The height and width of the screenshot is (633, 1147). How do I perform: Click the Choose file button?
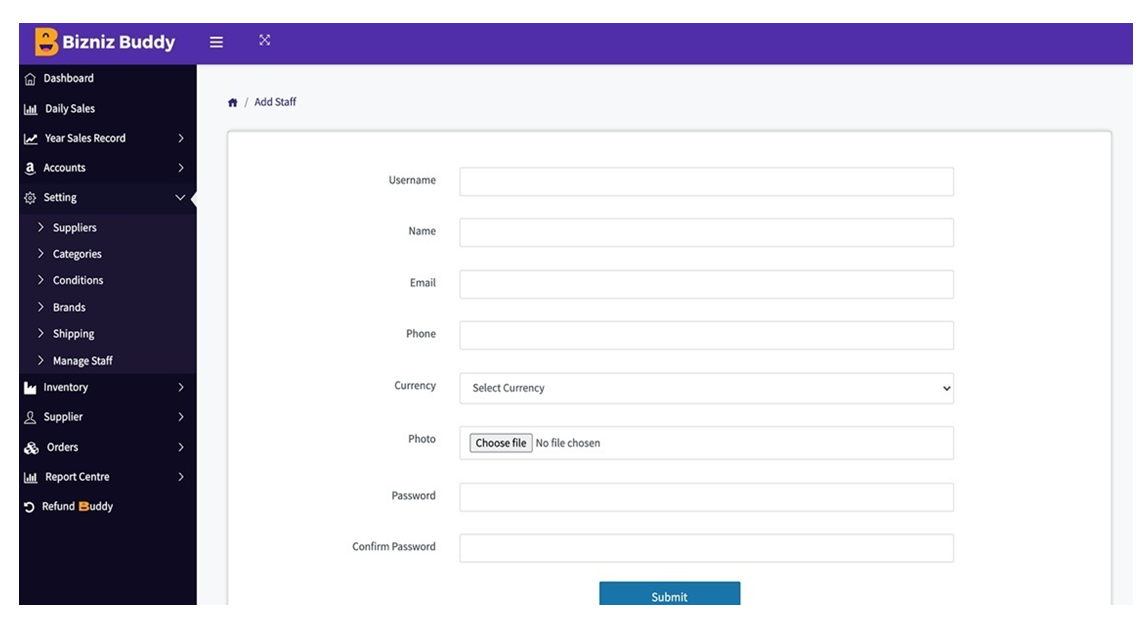point(500,443)
